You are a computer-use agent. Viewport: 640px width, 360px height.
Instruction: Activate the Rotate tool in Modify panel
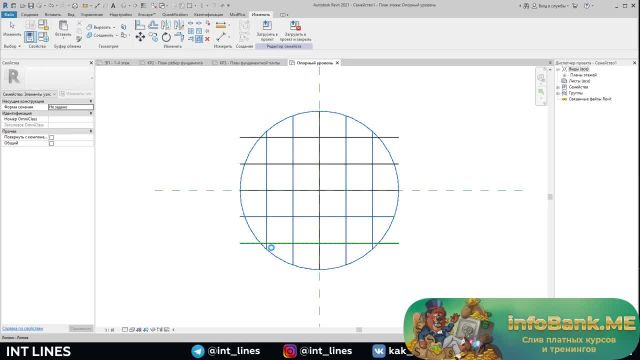[x=166, y=37]
